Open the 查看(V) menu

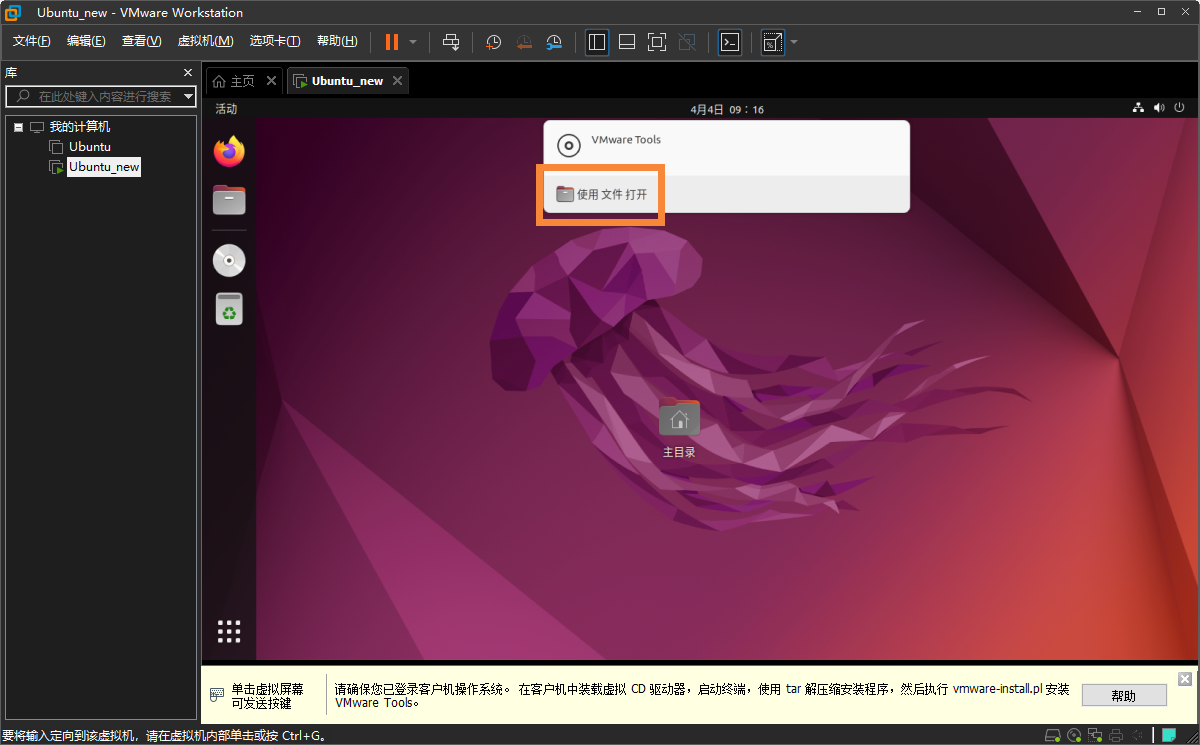(x=141, y=41)
